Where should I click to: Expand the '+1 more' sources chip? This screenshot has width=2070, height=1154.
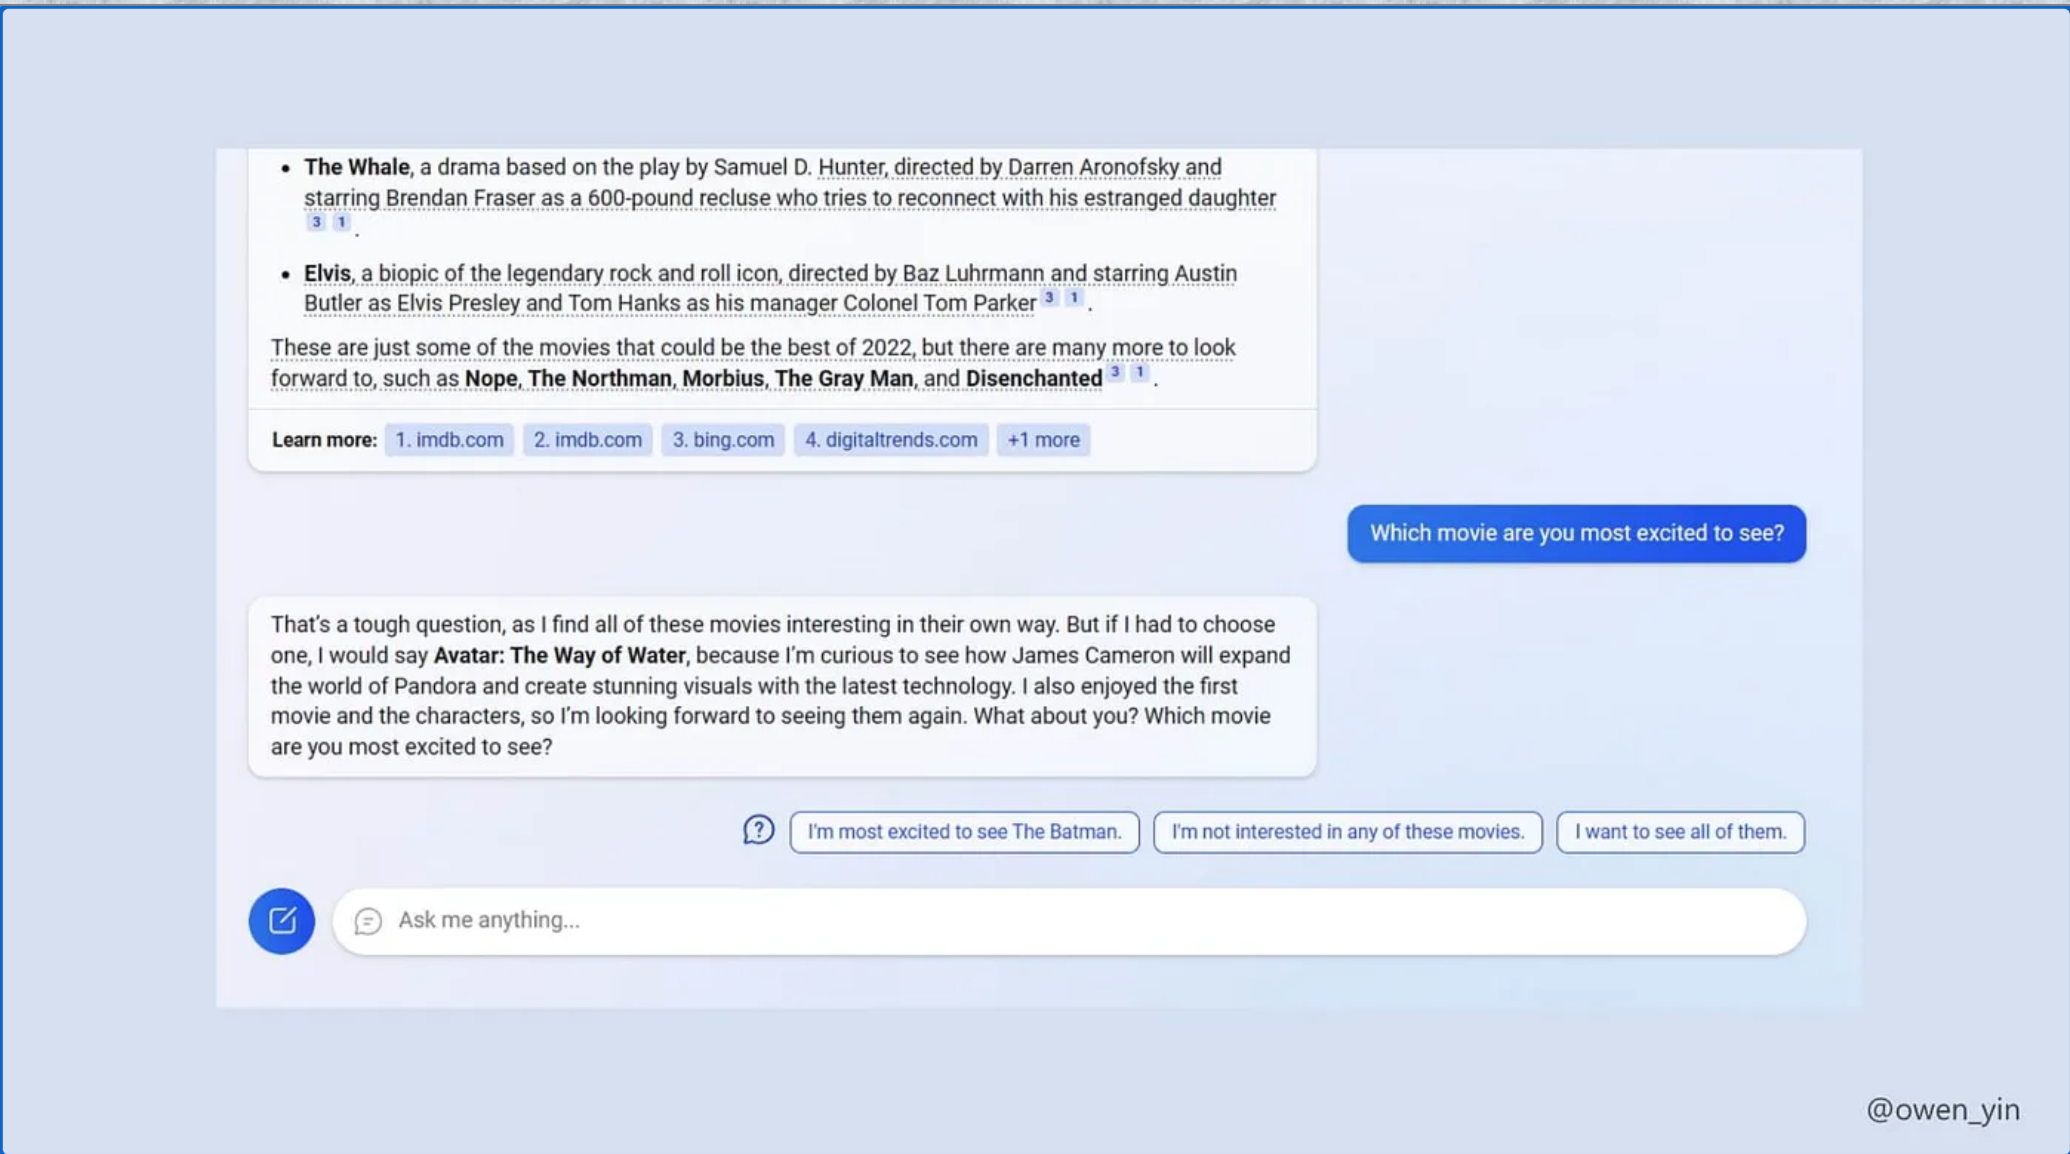coord(1043,440)
